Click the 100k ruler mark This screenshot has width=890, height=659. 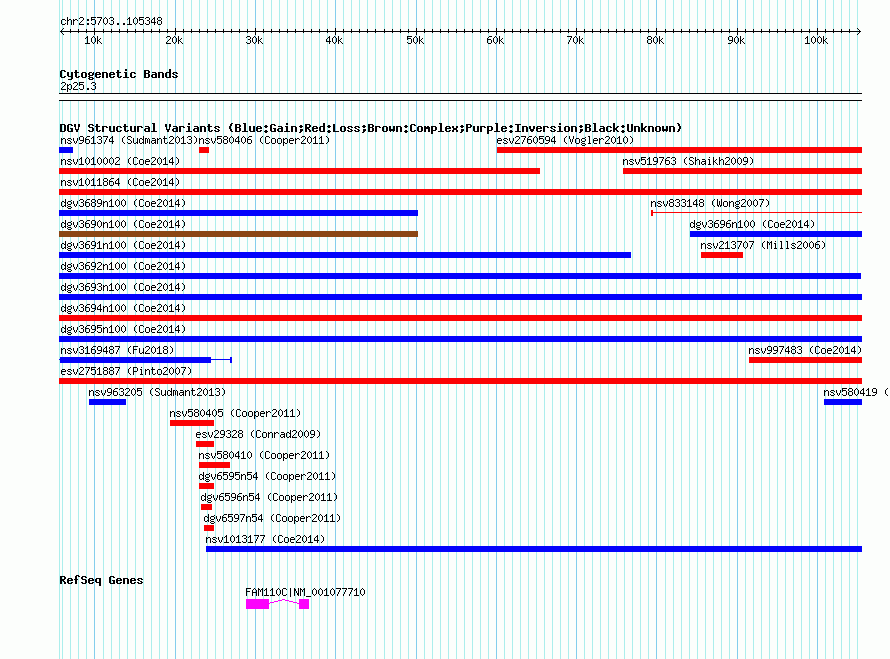point(816,40)
